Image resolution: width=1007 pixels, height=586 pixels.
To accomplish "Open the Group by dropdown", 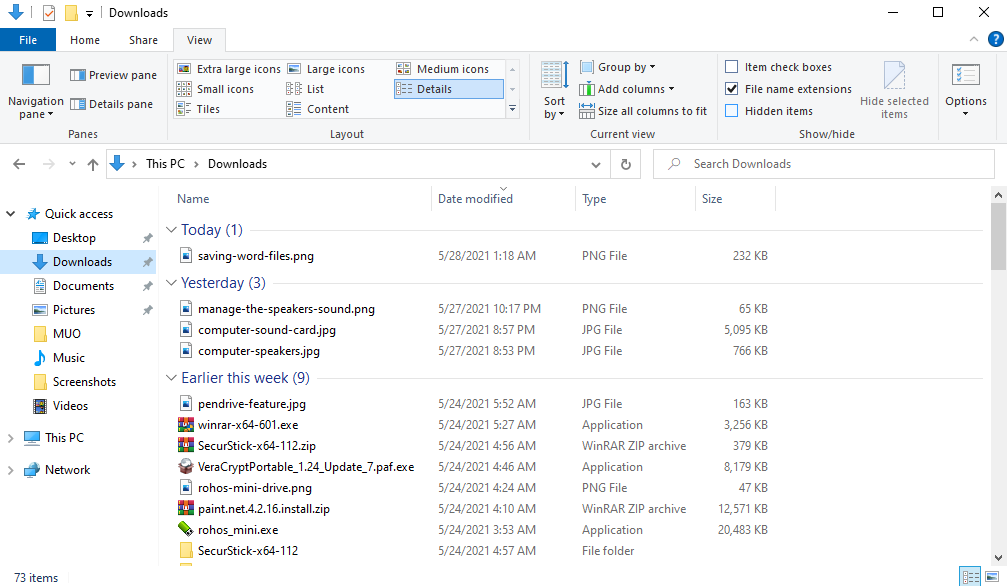I will (626, 67).
